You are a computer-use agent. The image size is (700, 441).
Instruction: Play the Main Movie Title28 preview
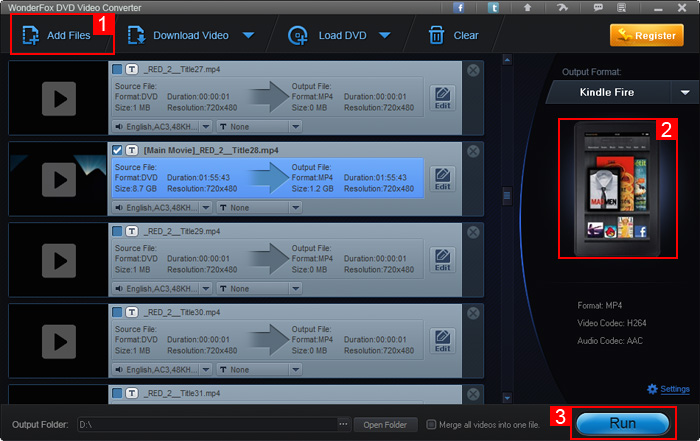pos(59,179)
